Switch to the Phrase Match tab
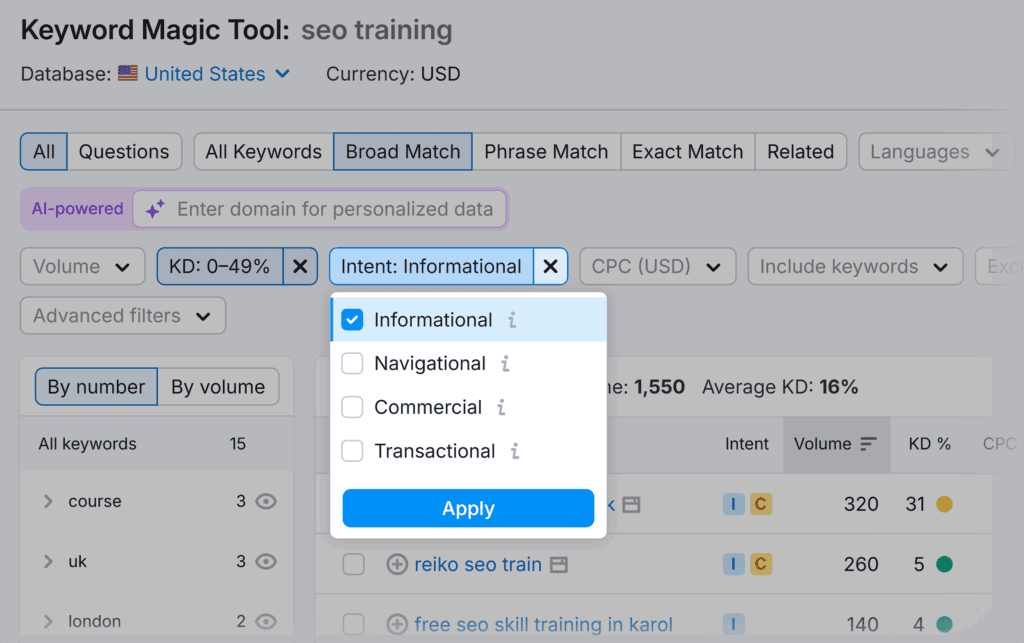 [x=546, y=151]
